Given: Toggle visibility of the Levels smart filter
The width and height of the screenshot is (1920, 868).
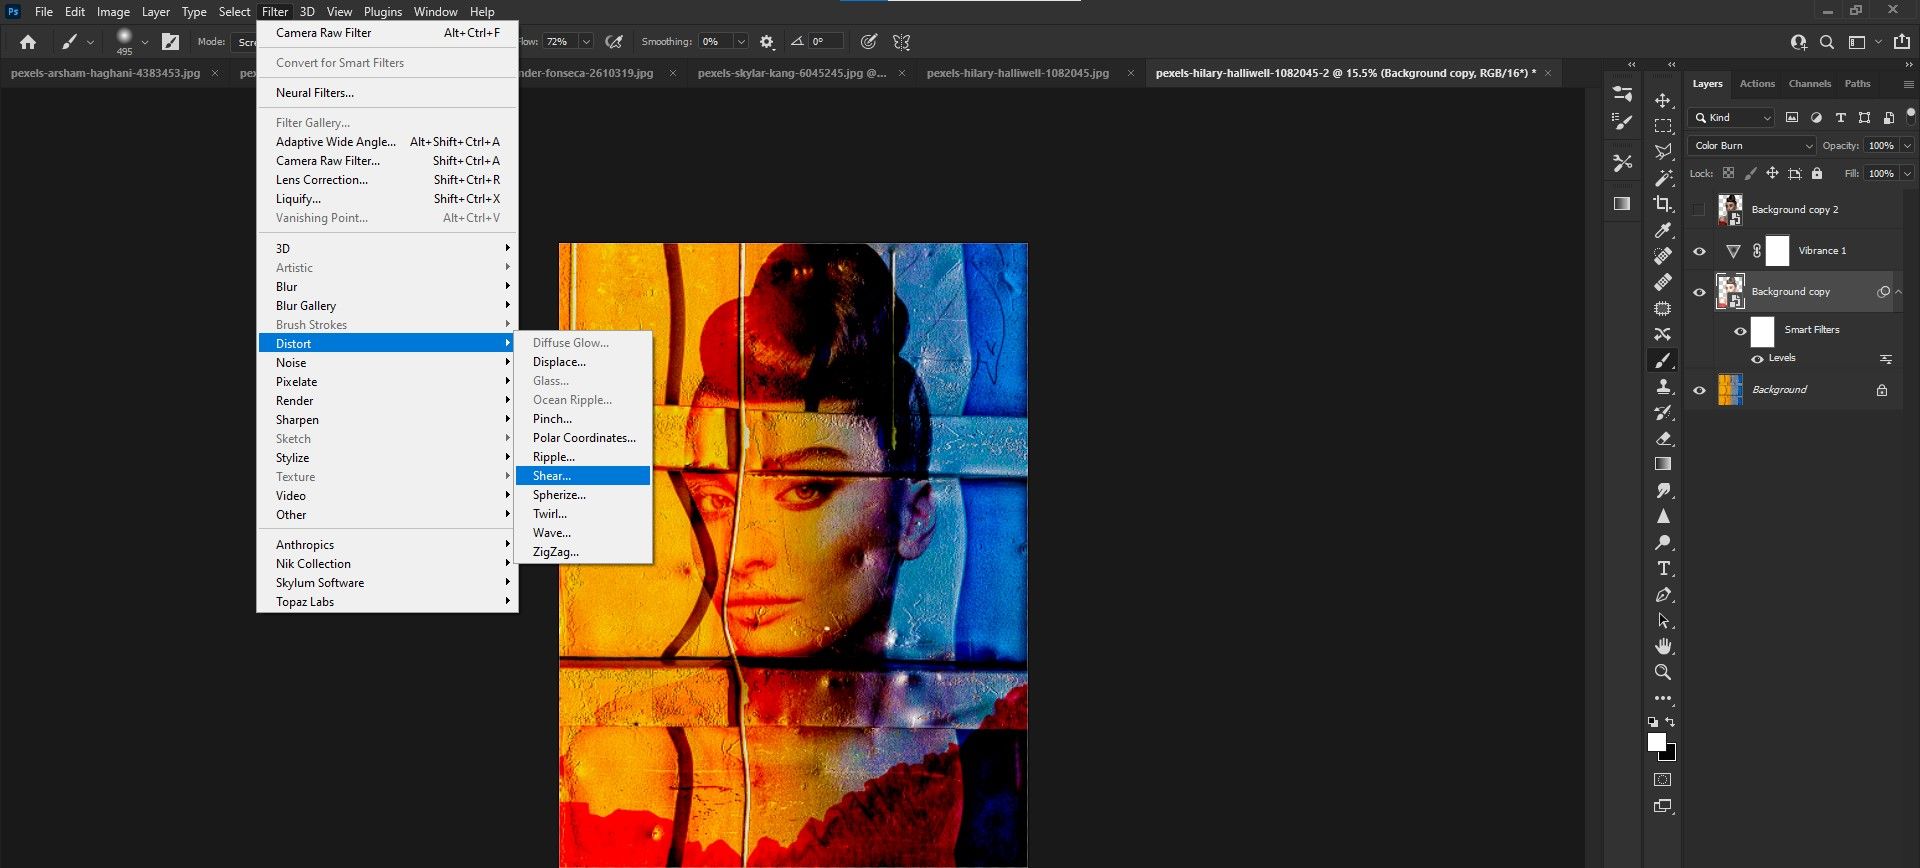Looking at the screenshot, I should click(x=1757, y=358).
